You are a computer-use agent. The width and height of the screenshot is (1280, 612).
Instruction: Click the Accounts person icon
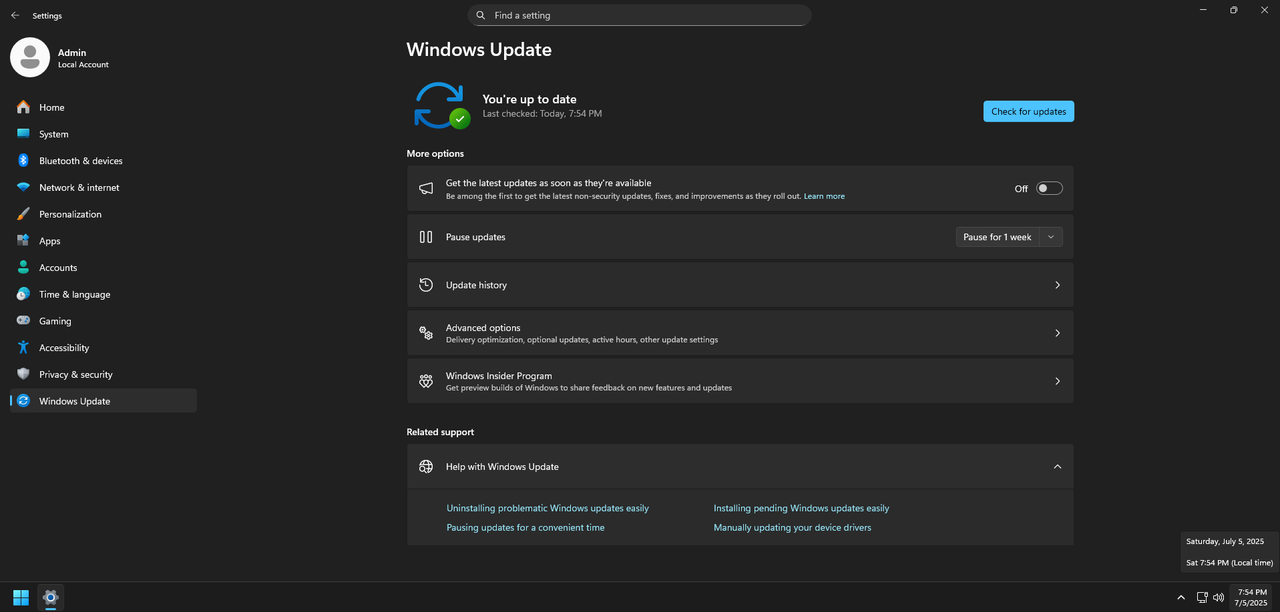(23, 267)
